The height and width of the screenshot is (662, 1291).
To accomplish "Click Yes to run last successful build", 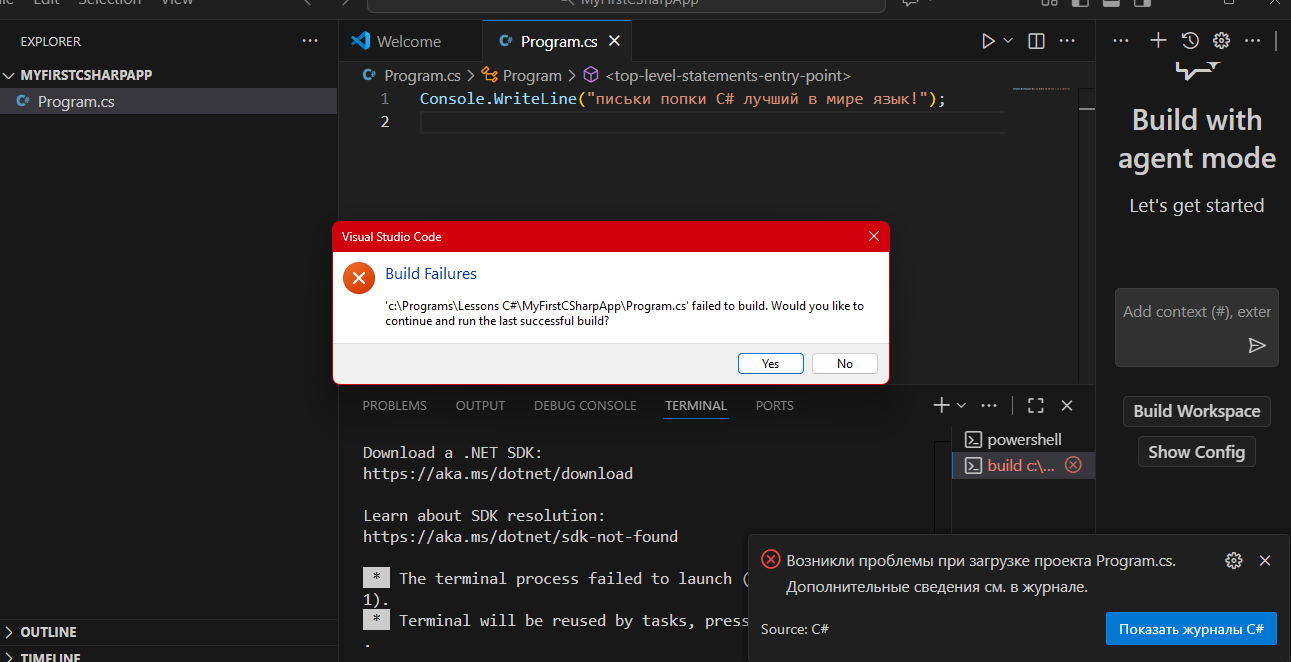I will pos(771,363).
